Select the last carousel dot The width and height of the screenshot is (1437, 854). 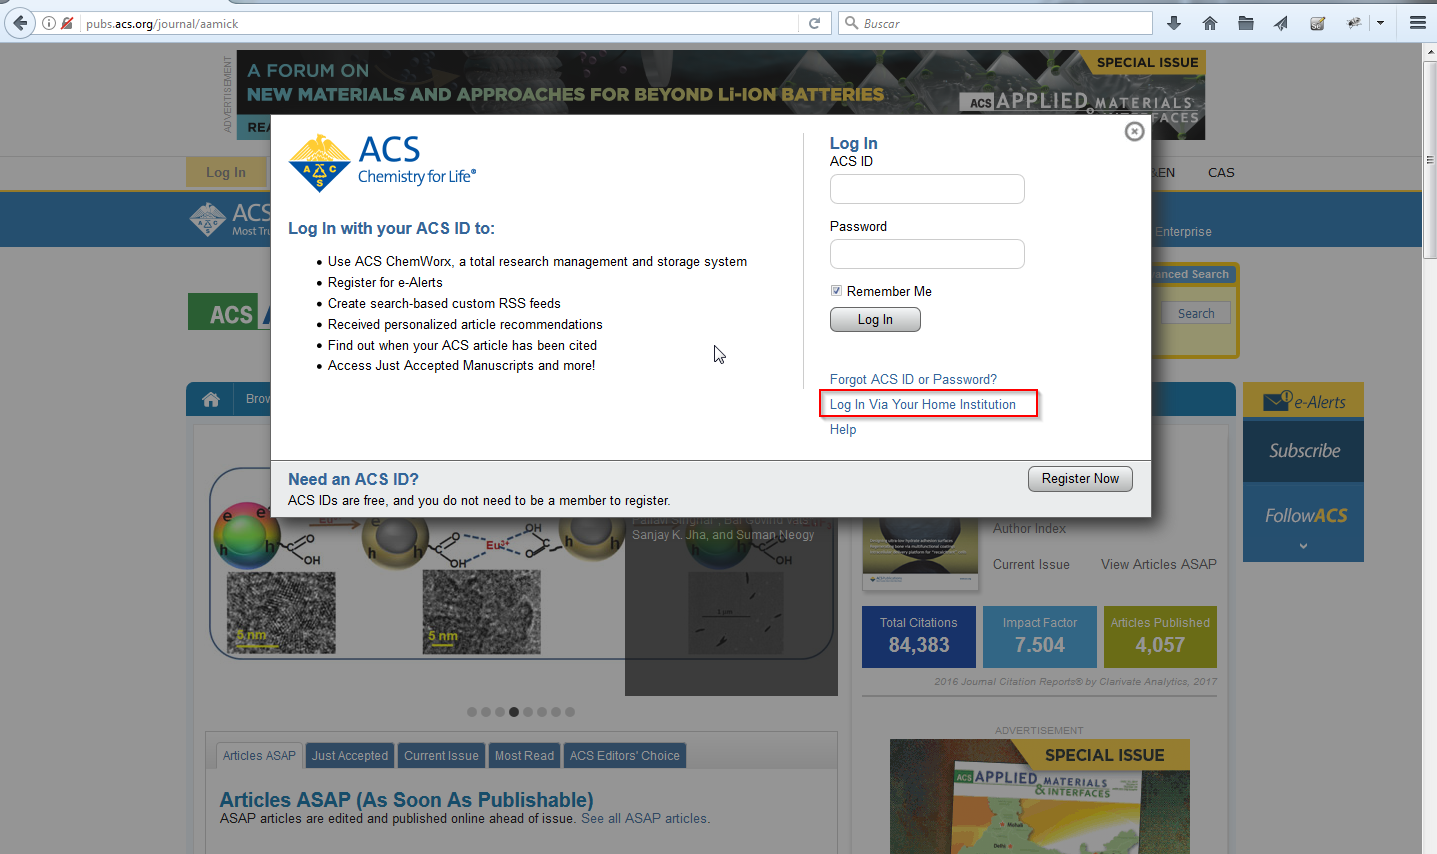click(570, 712)
